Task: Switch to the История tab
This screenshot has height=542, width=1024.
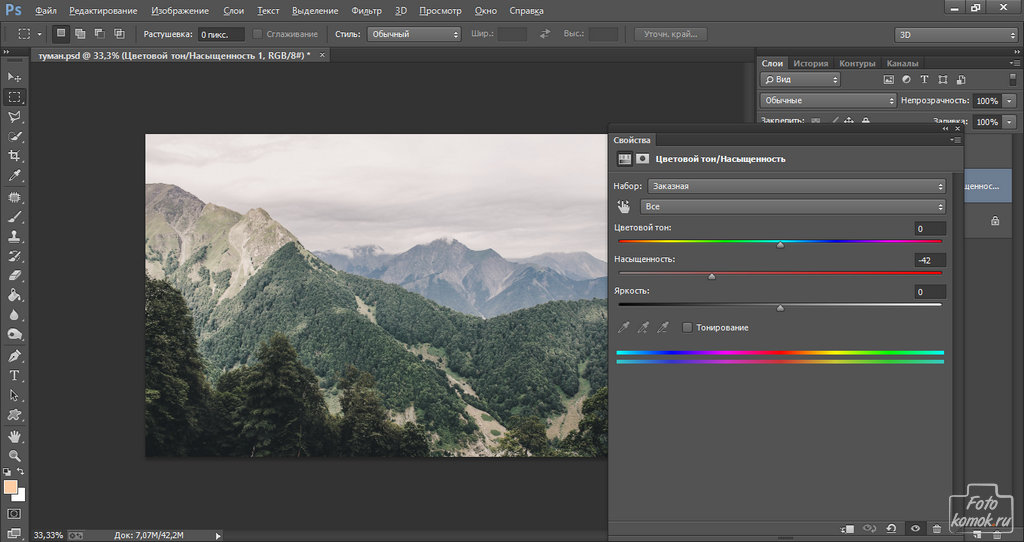Action: pos(810,63)
